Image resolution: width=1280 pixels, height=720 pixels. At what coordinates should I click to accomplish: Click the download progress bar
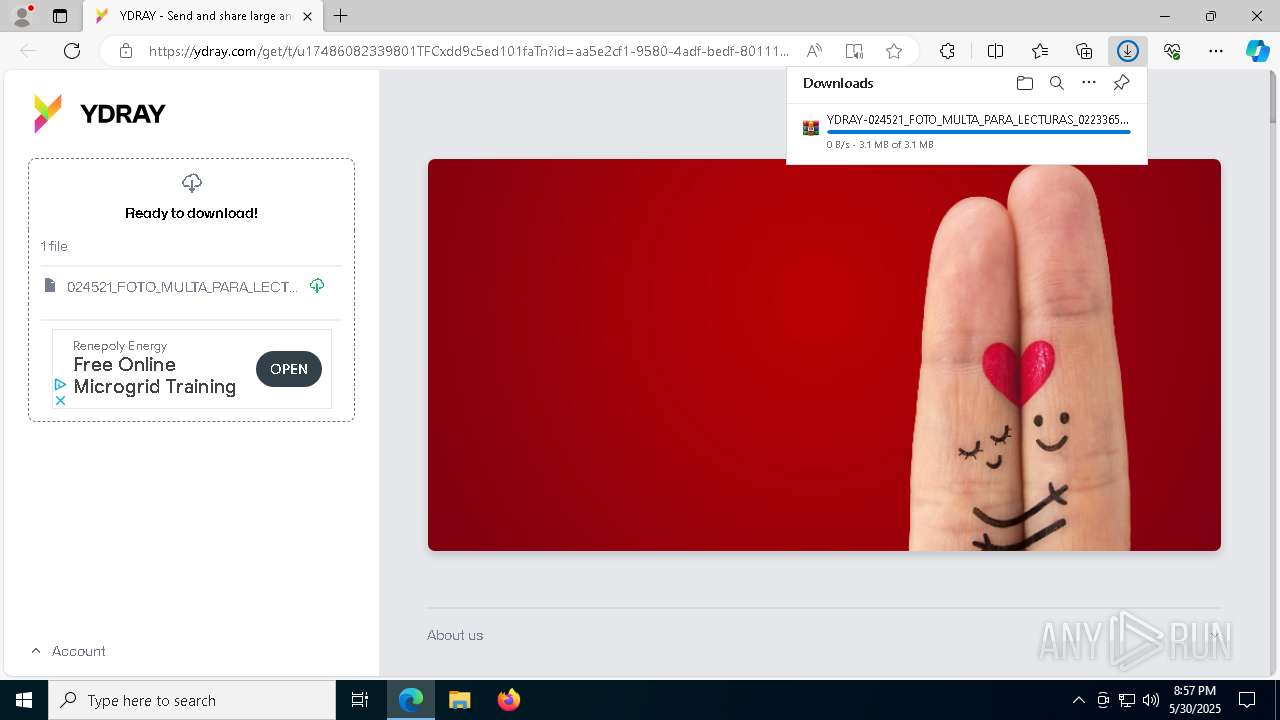(978, 132)
